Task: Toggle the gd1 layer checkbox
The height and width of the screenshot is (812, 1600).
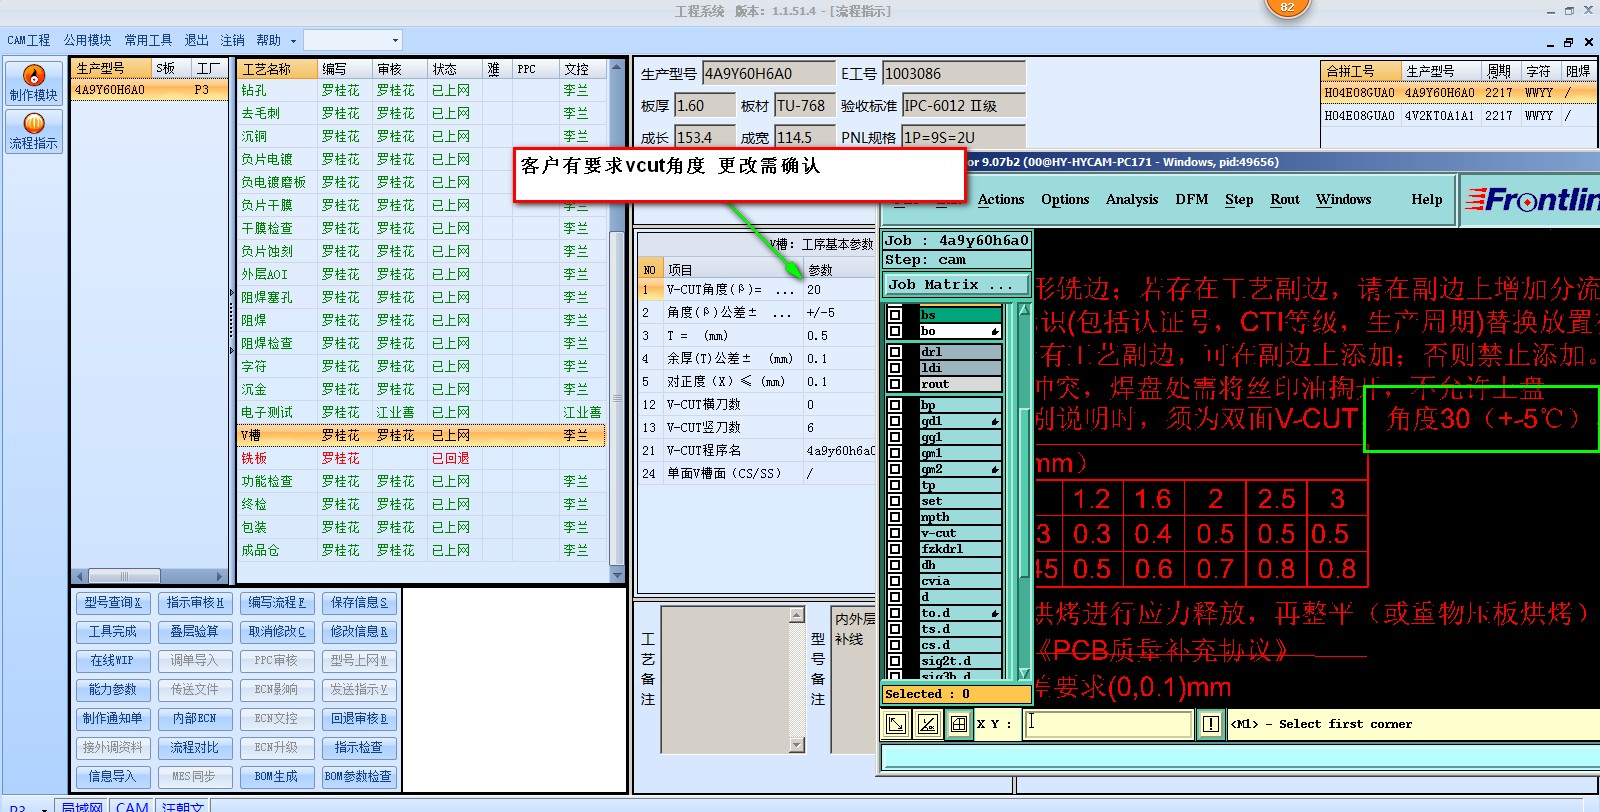Action: [x=895, y=421]
